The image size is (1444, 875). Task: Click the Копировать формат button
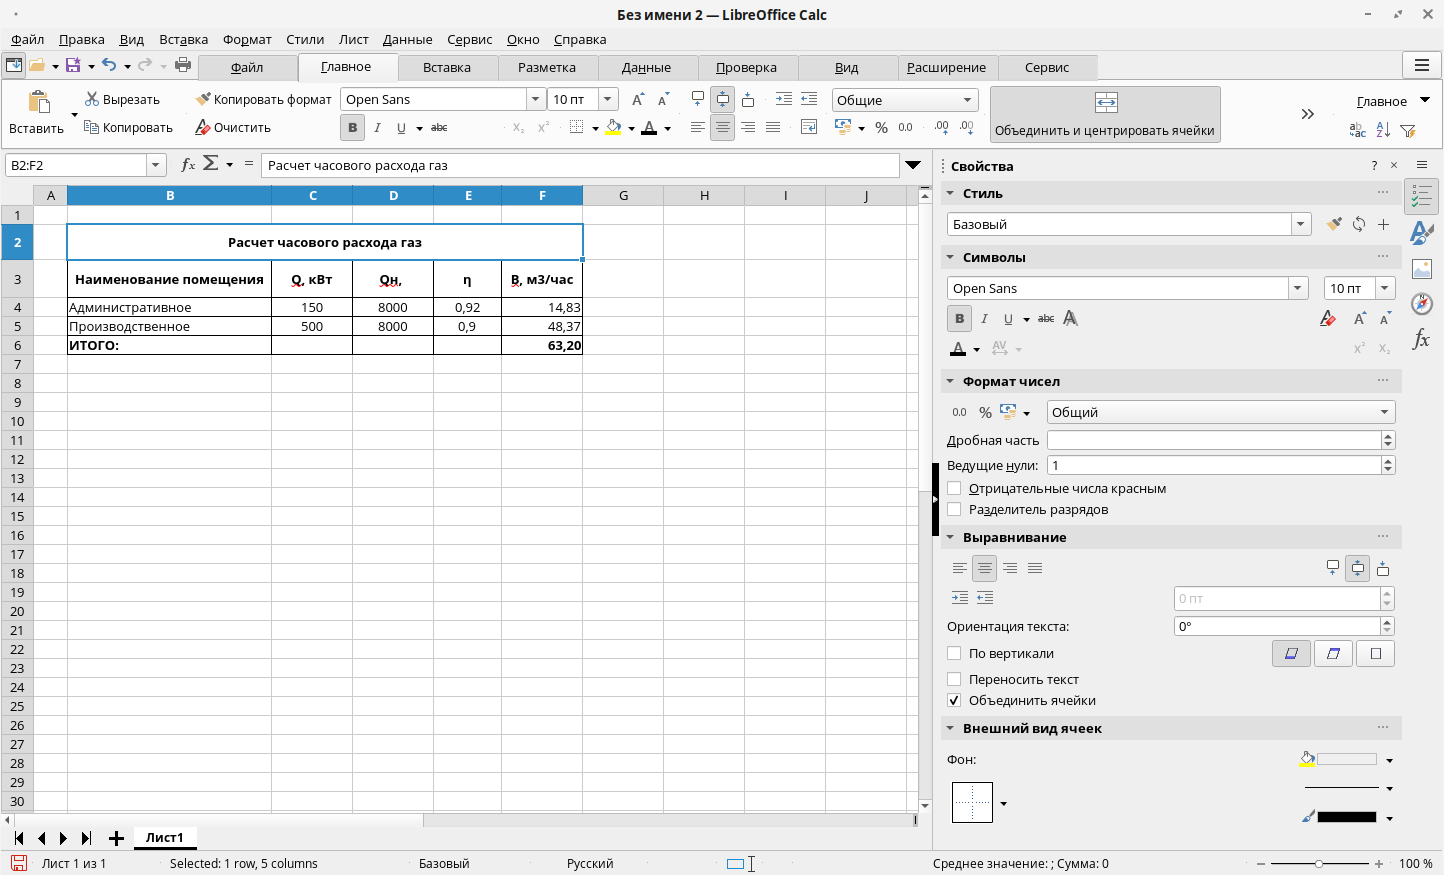[x=263, y=100]
